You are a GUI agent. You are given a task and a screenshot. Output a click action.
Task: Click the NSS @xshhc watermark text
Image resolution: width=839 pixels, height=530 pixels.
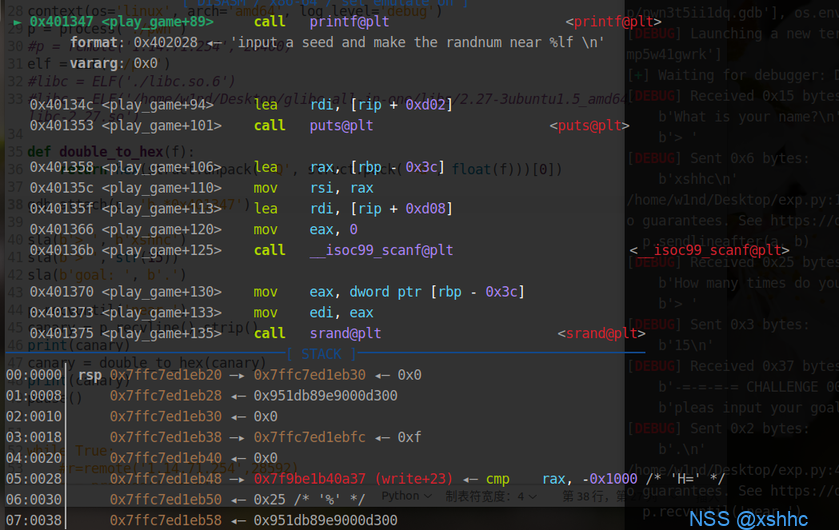[x=748, y=519]
